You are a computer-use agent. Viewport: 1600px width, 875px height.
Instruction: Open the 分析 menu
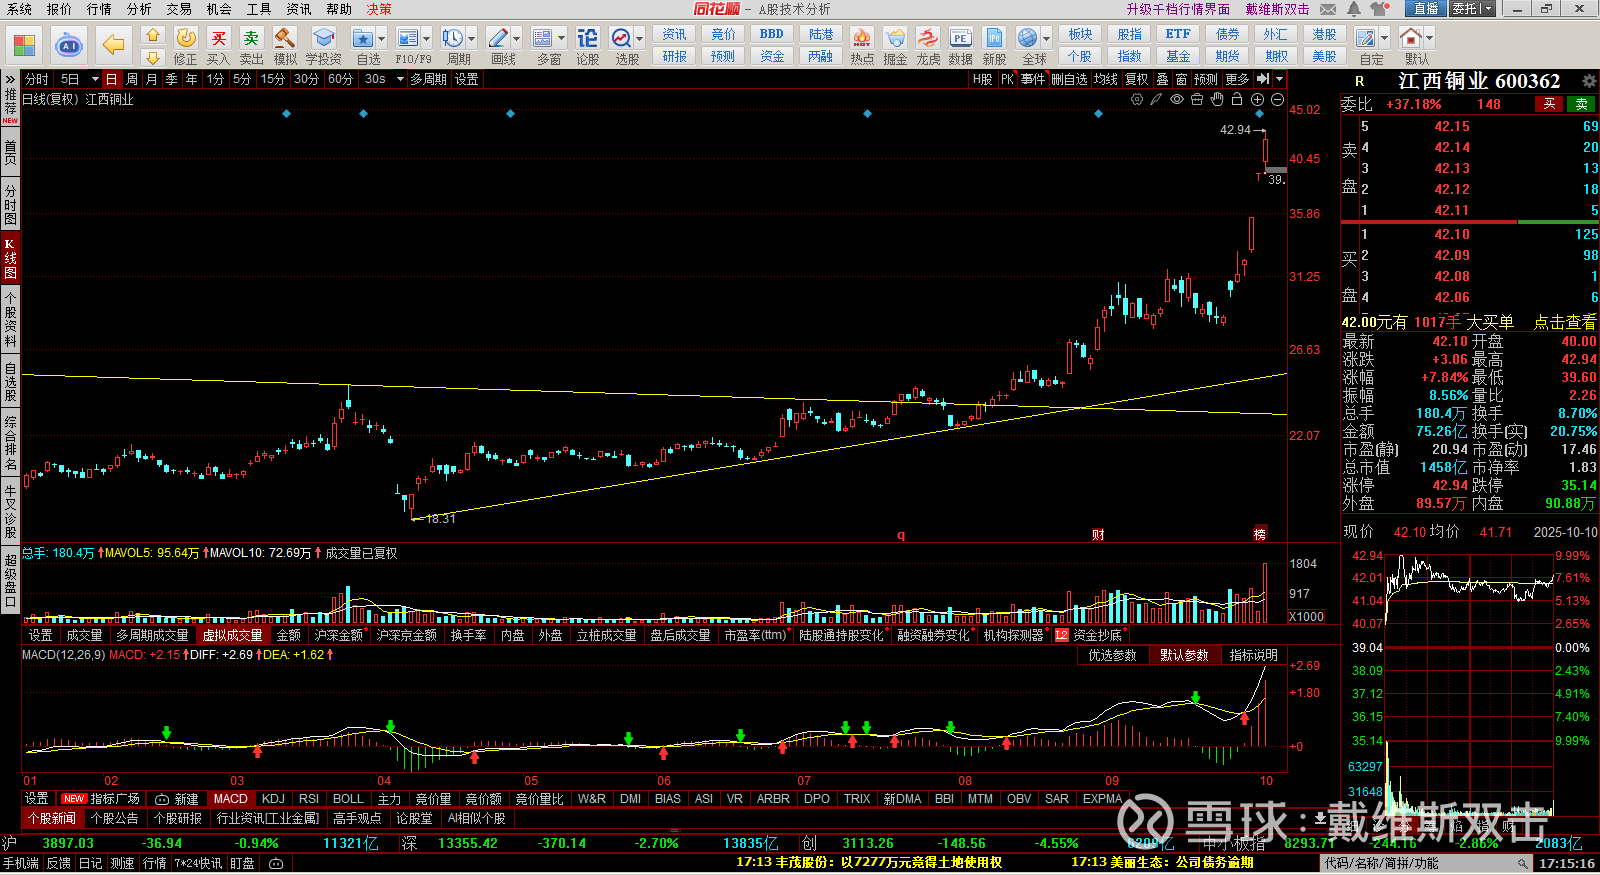point(139,9)
